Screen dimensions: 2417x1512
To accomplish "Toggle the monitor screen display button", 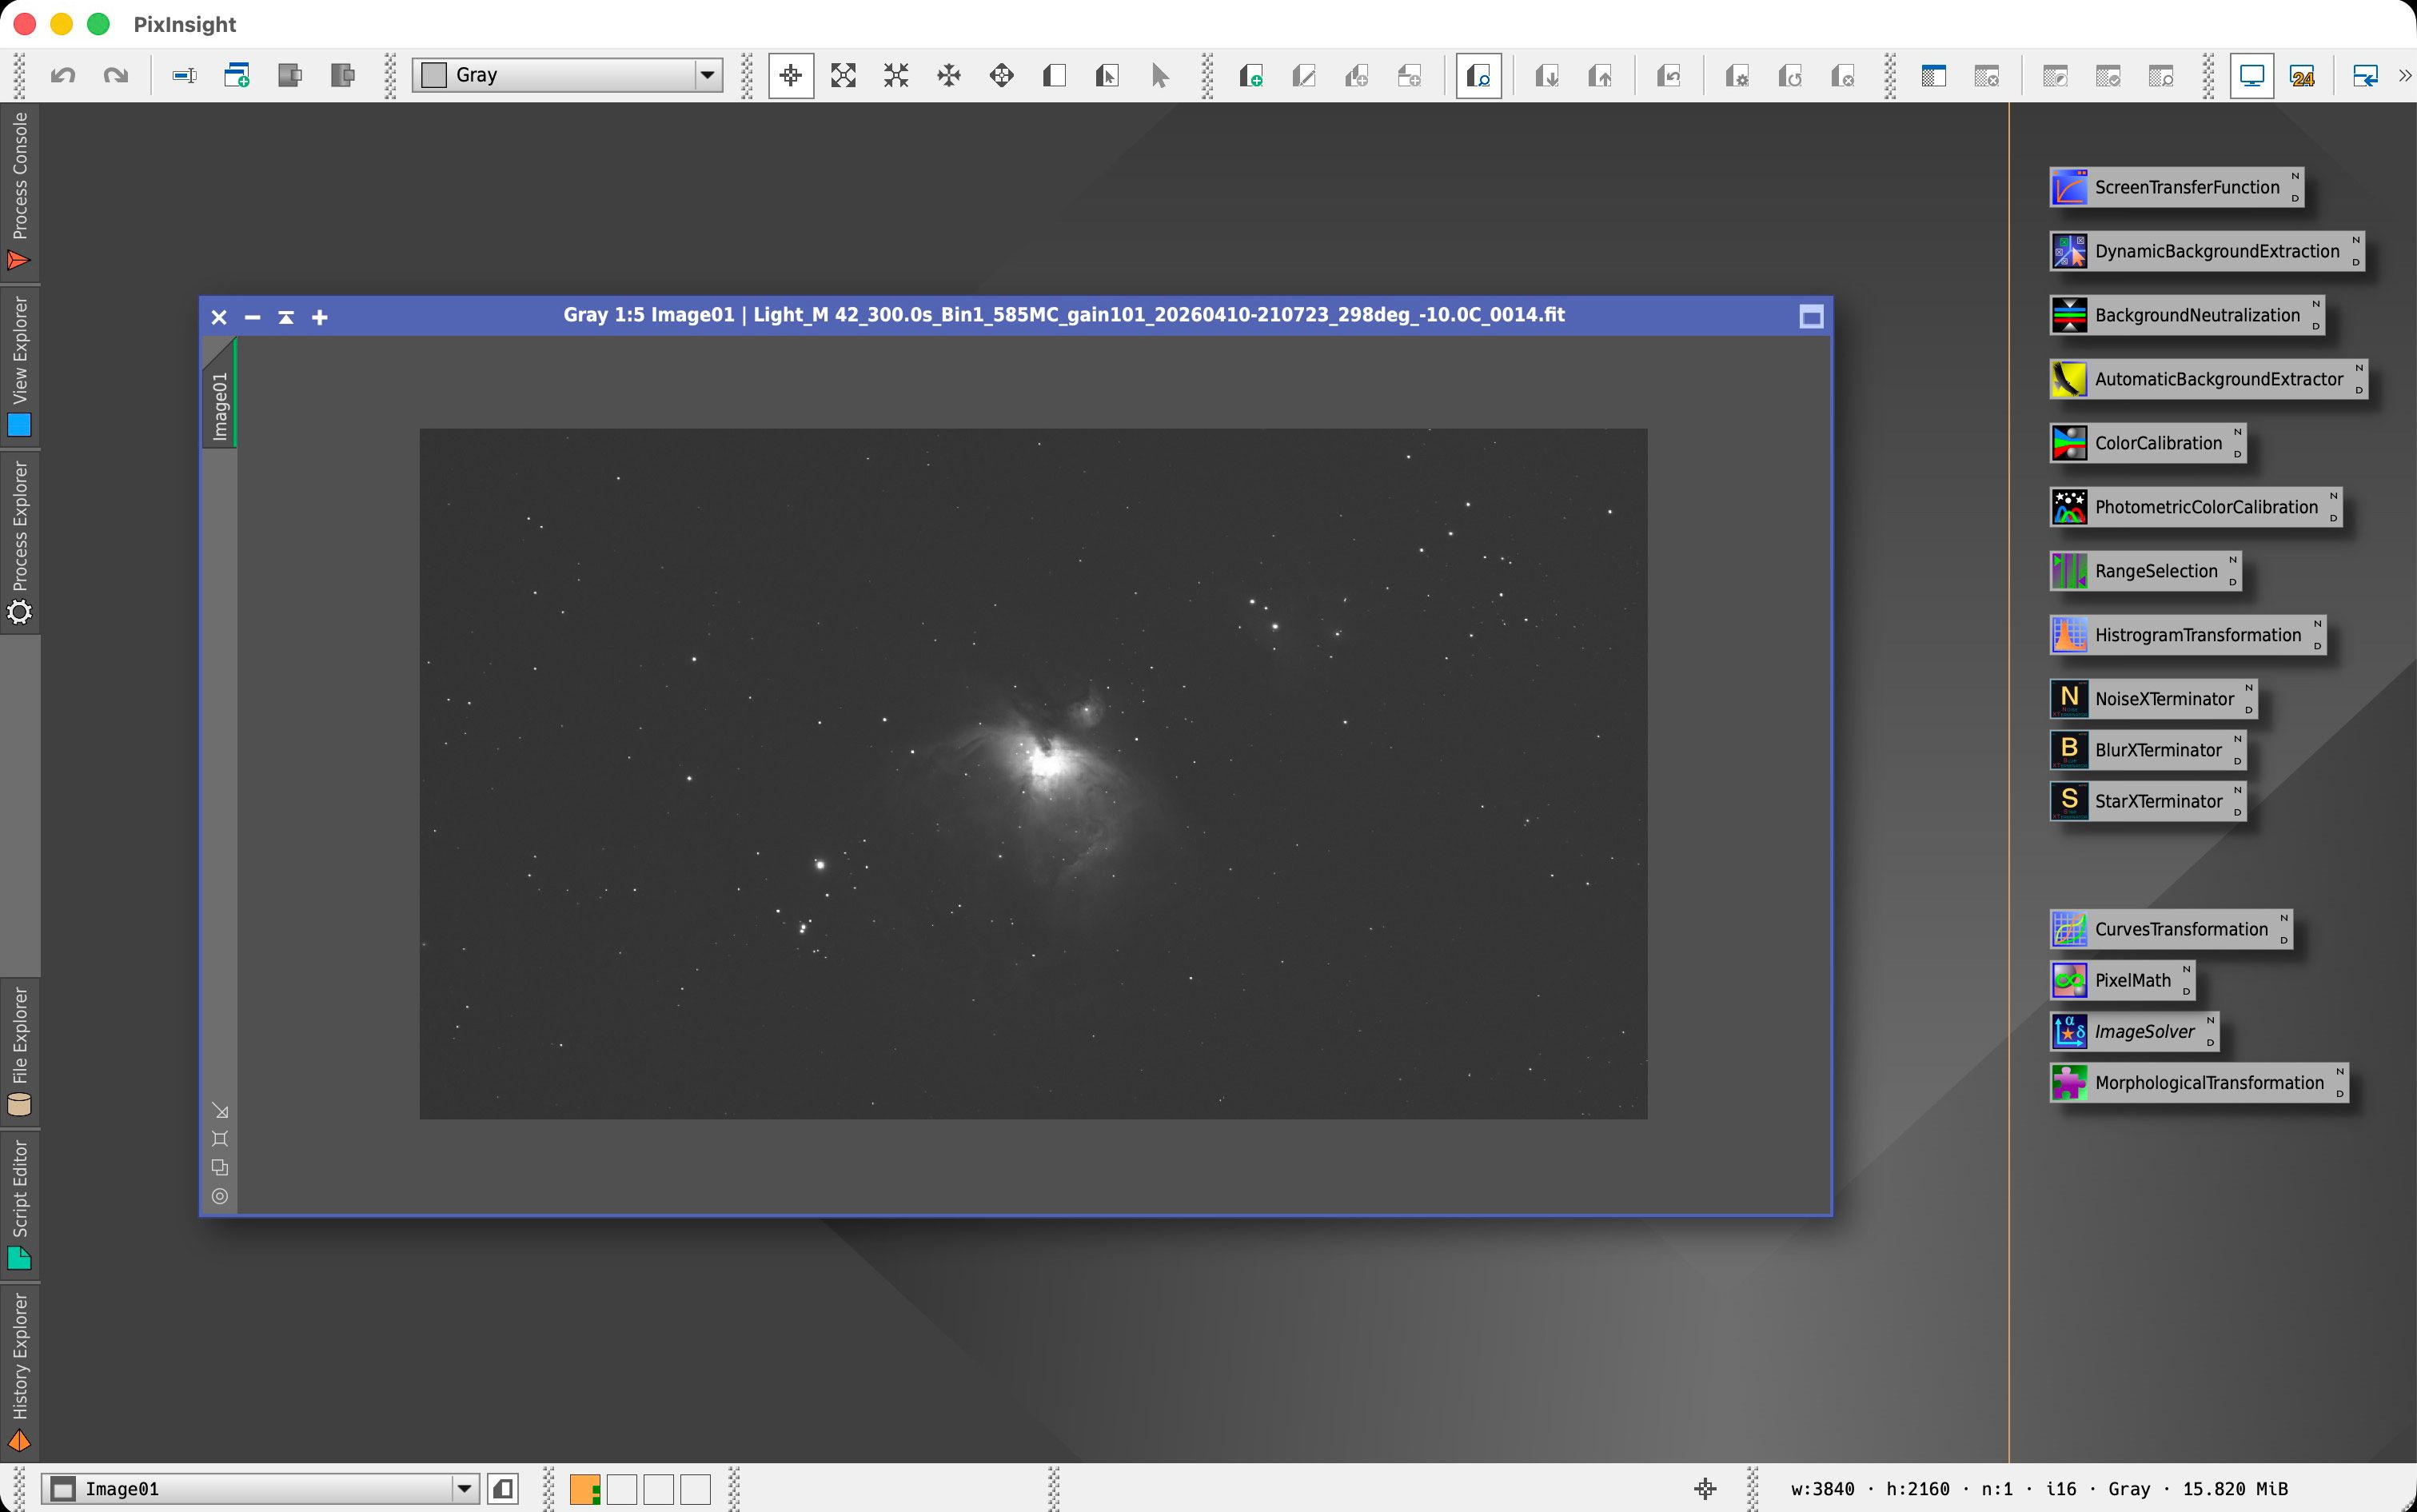I will click(2252, 76).
